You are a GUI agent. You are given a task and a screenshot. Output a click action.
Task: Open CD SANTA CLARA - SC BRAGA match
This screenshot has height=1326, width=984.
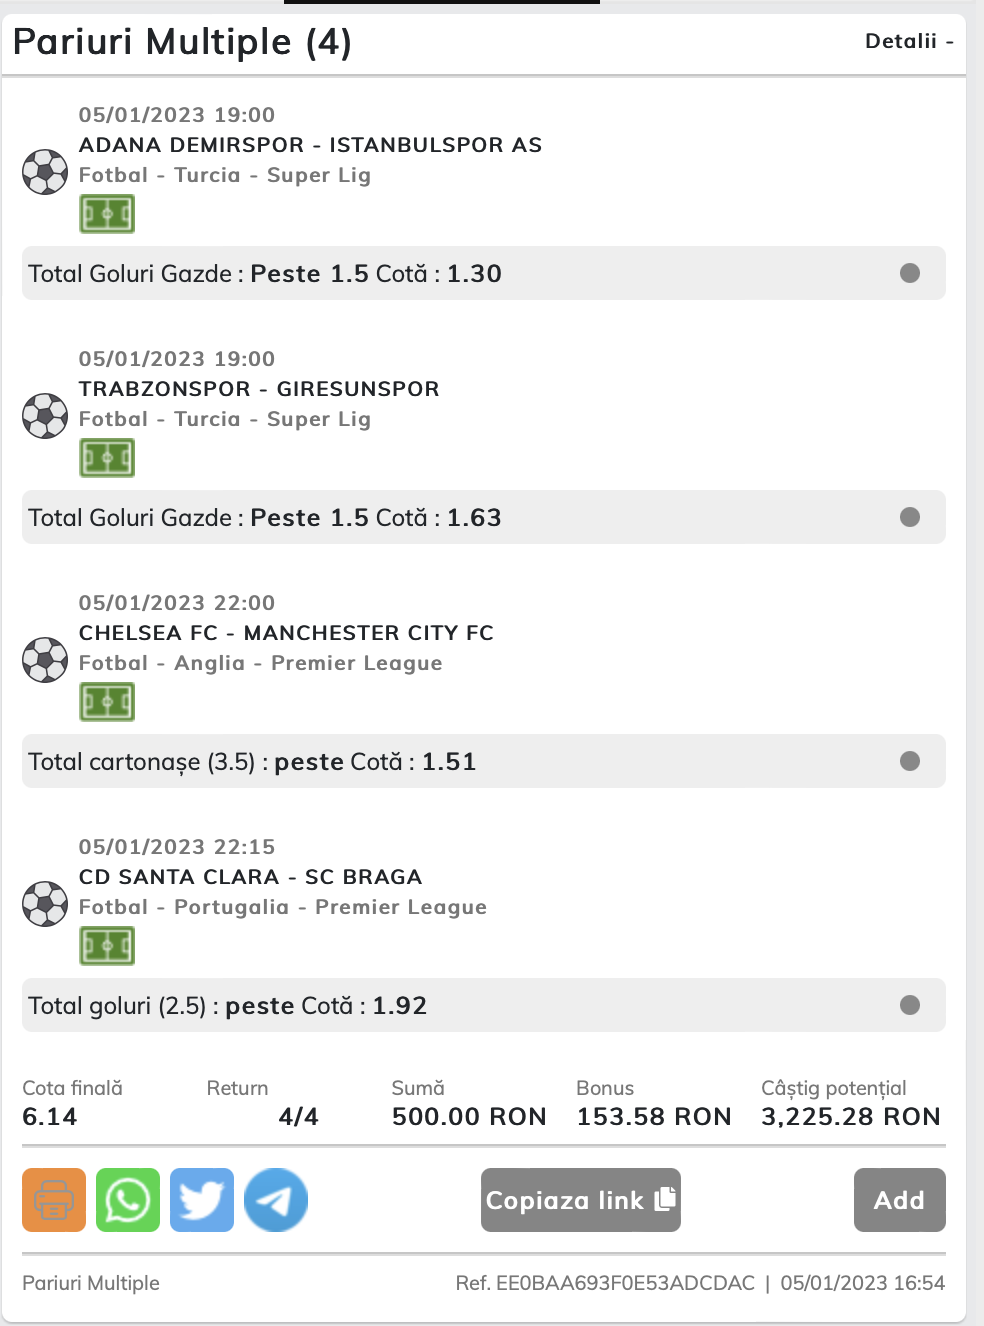(x=251, y=877)
